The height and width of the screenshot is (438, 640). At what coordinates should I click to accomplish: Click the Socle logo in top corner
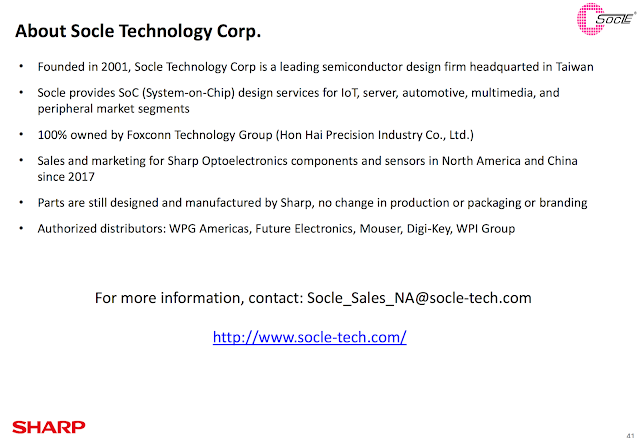pos(606,19)
